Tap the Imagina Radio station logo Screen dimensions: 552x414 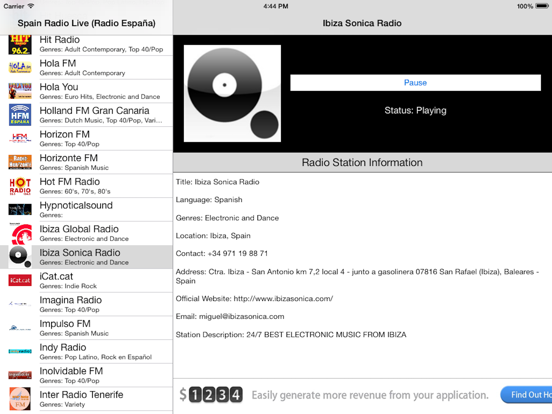[x=20, y=304]
